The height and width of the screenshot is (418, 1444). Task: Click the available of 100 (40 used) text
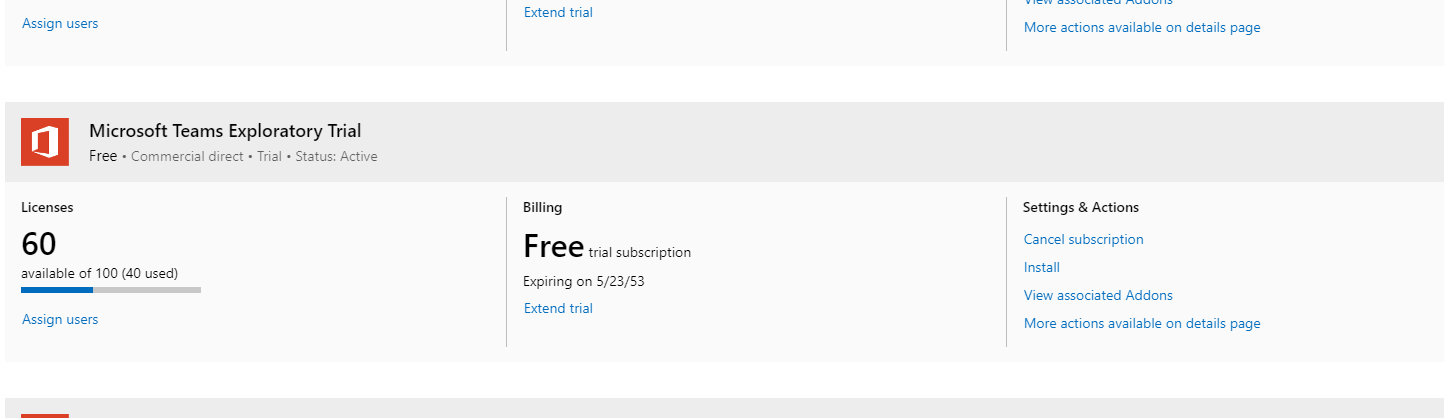coord(99,273)
